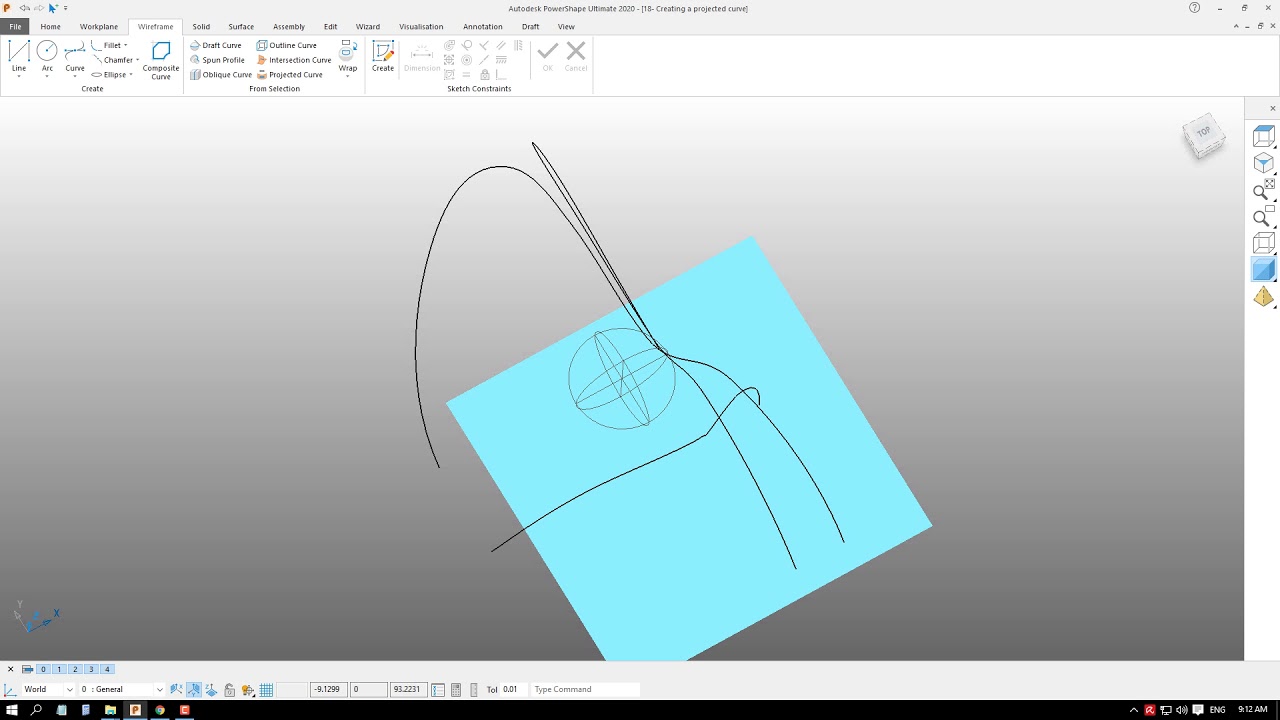
Task: Click the X coordinate field showing -9.1299
Action: (328, 689)
